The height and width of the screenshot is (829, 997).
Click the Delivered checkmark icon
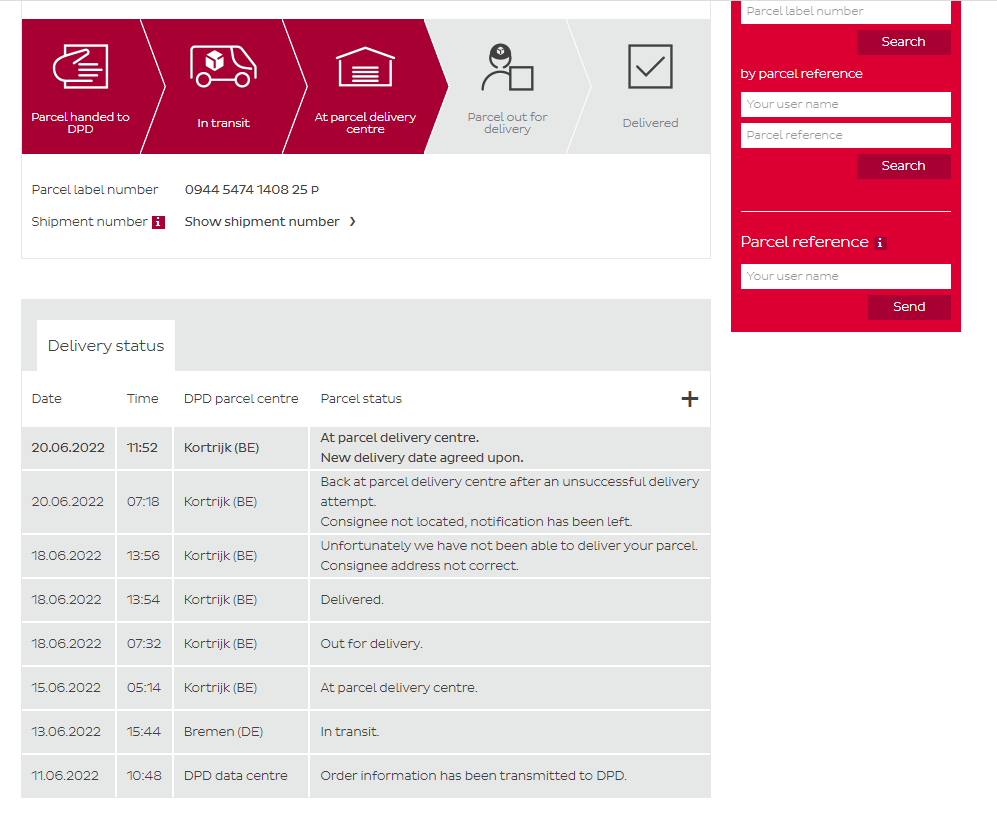(650, 67)
